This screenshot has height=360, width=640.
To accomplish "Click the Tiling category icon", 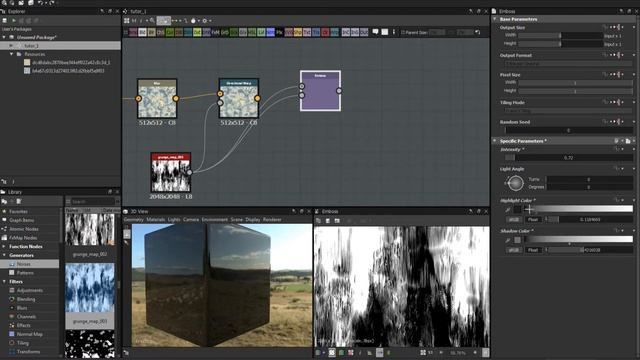I will [x=12, y=343].
